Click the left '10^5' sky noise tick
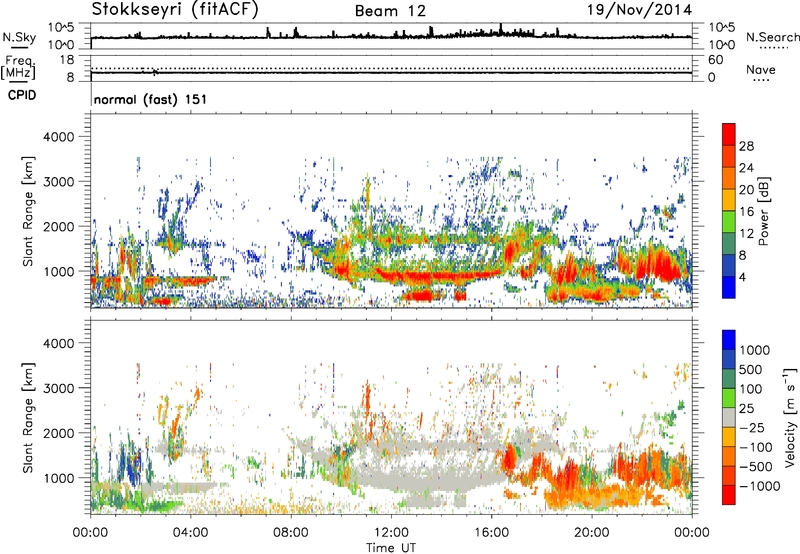 pos(61,28)
